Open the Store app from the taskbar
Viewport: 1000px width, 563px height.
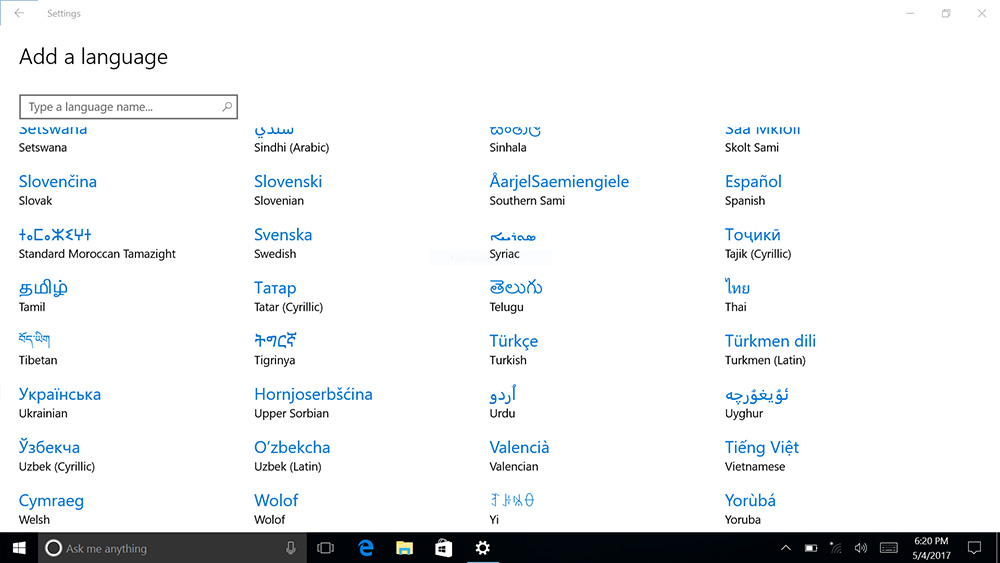[x=443, y=548]
